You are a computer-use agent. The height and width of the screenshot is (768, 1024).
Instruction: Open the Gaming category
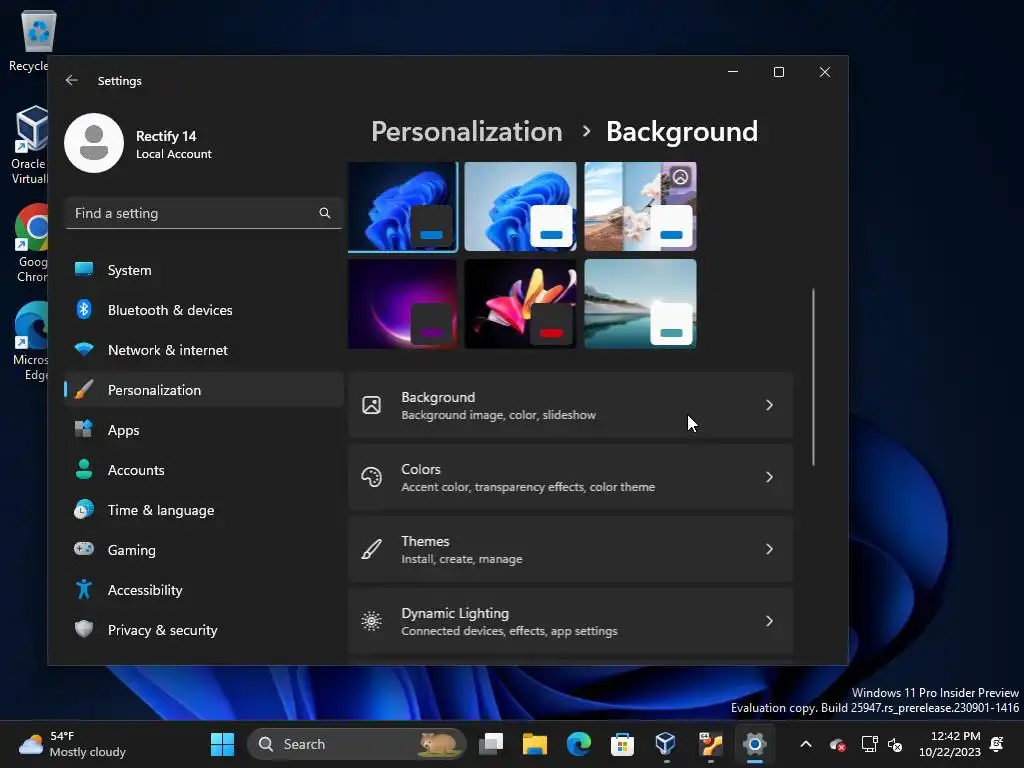(204, 550)
